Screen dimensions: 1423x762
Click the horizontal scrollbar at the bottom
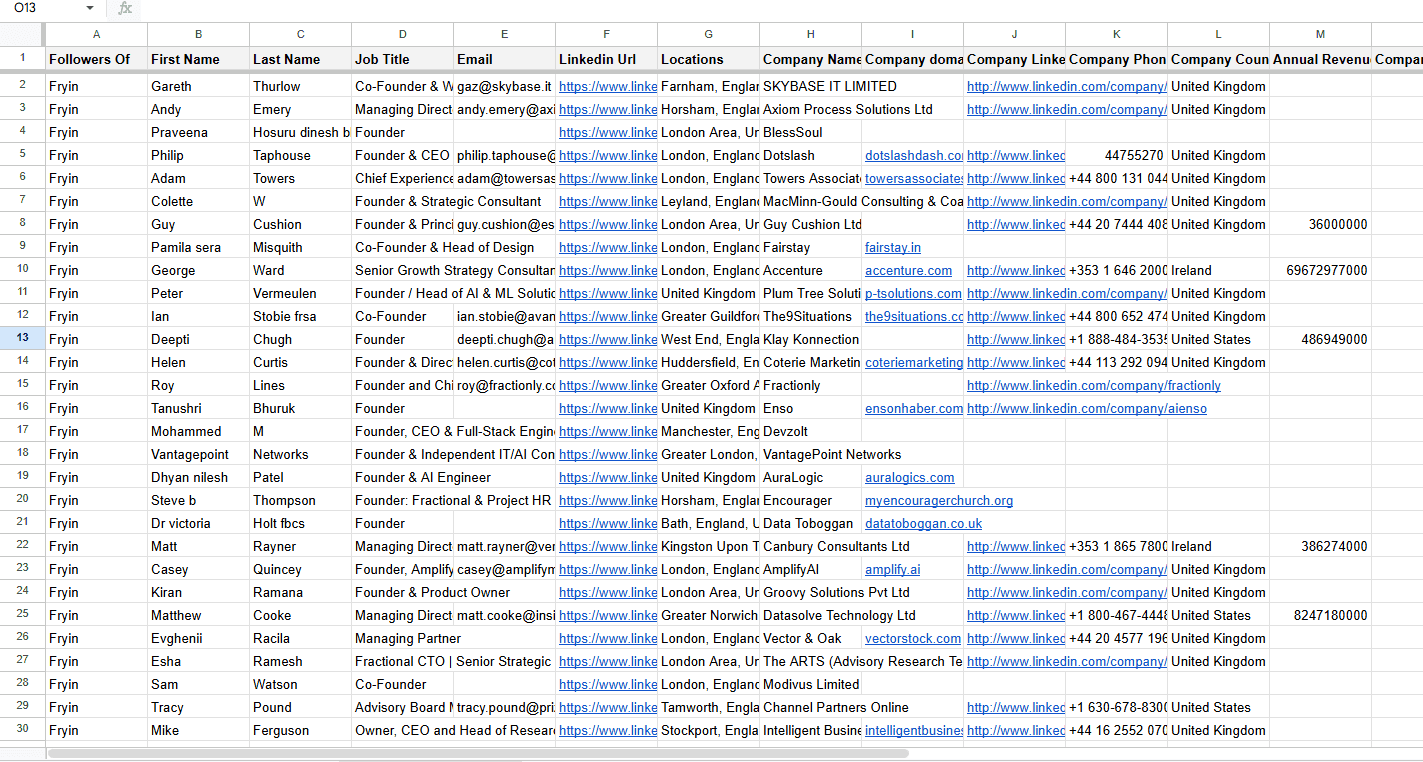tap(478, 753)
